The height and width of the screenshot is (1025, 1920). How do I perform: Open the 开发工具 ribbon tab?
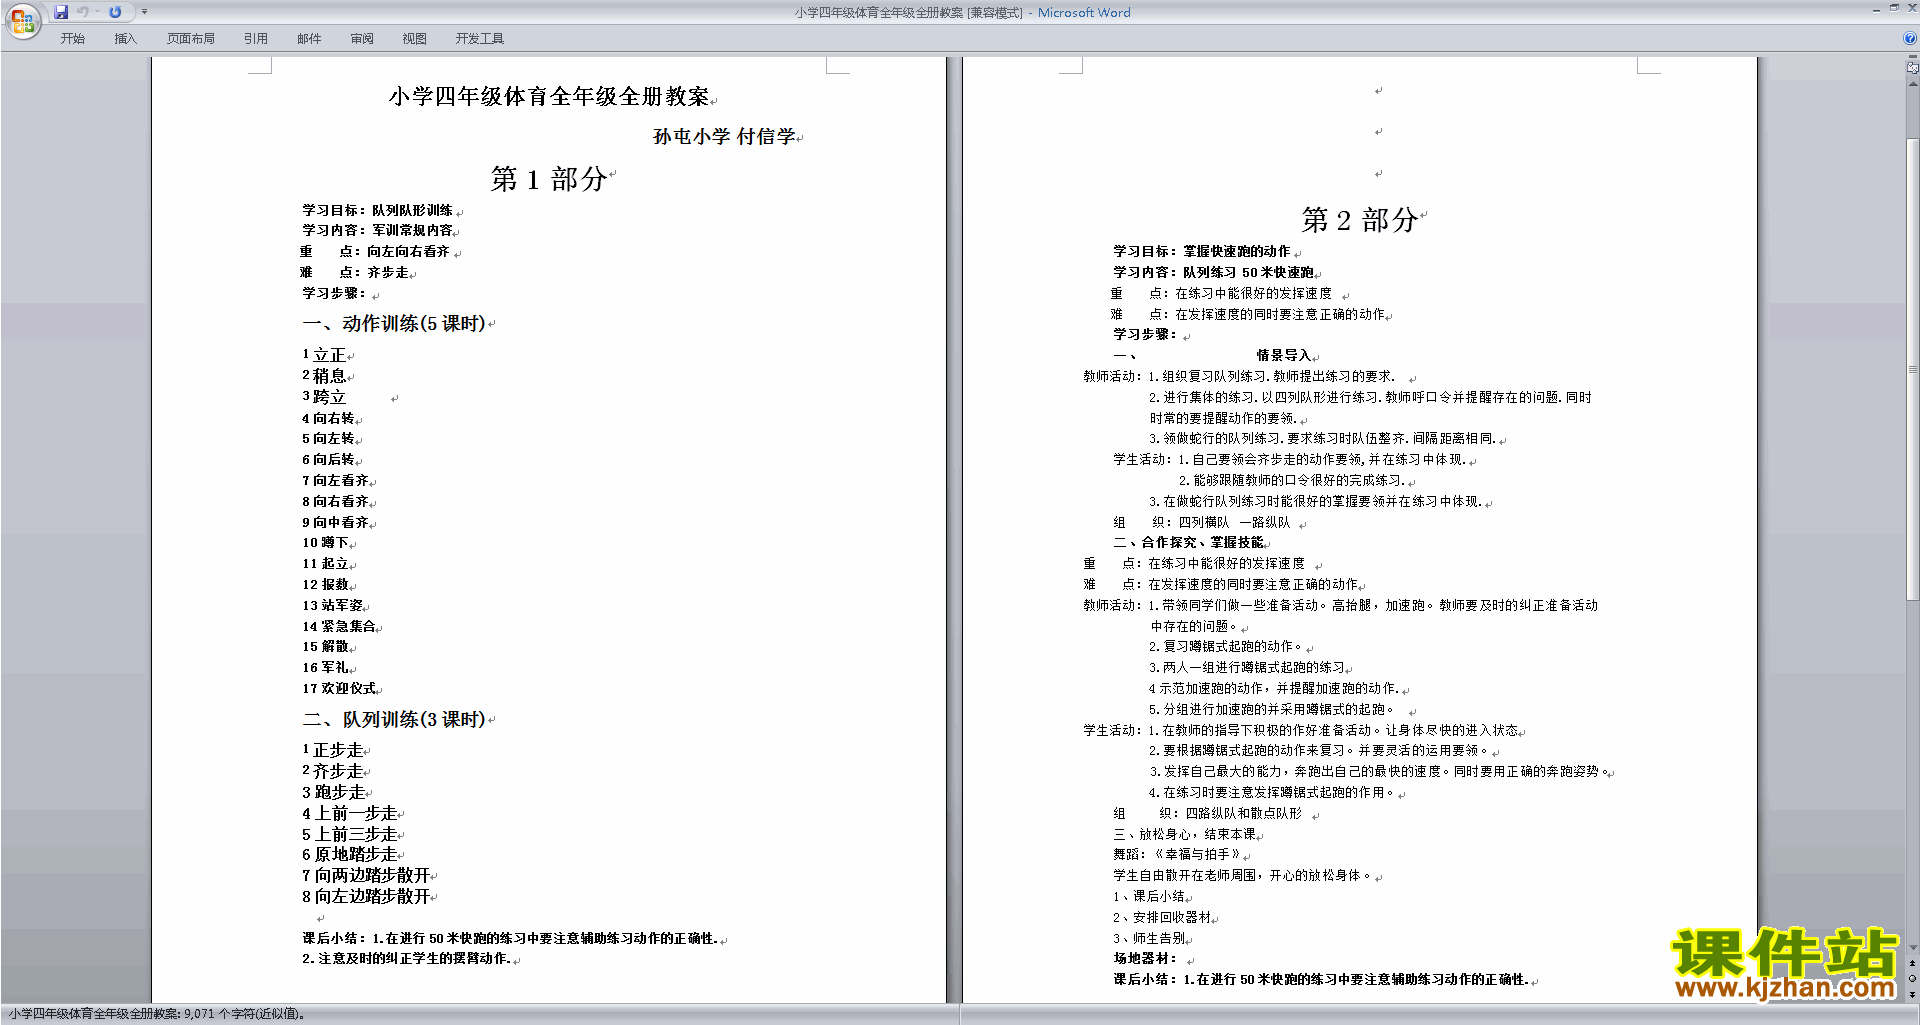click(x=480, y=38)
